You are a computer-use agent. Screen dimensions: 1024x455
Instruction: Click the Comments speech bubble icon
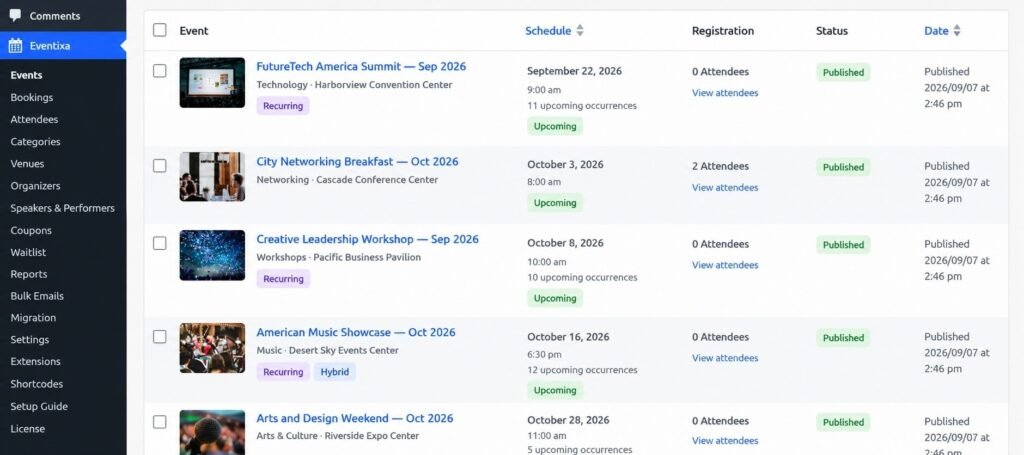(x=16, y=16)
